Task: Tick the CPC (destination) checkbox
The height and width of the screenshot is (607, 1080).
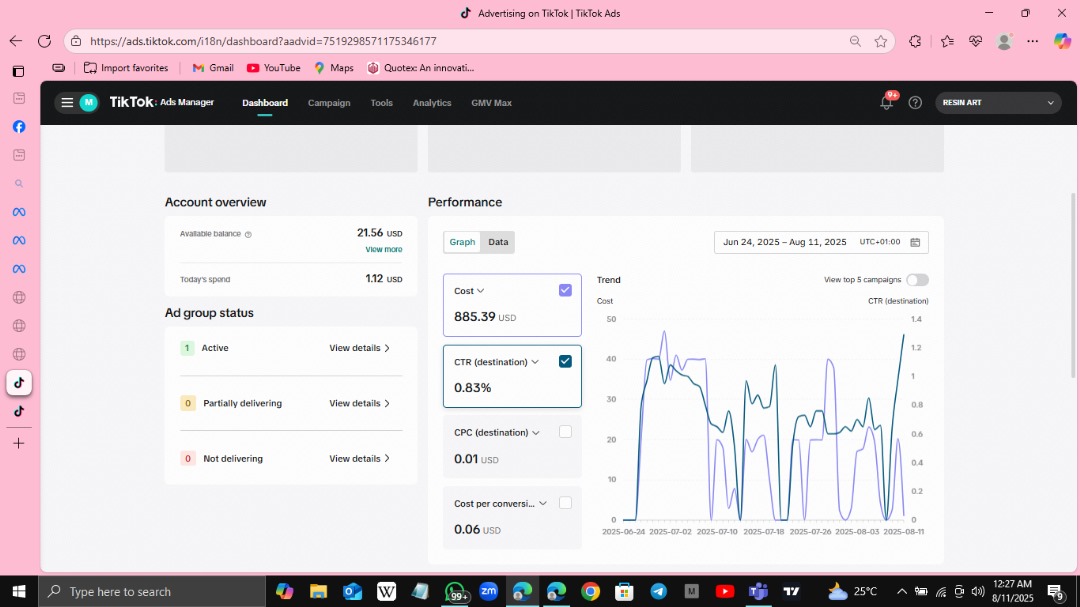Action: click(565, 432)
